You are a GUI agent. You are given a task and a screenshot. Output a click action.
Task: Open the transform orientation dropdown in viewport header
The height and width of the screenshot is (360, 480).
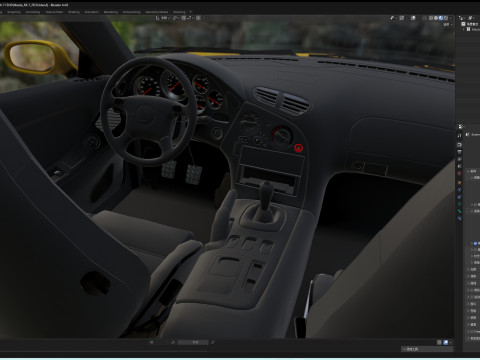click(162, 18)
